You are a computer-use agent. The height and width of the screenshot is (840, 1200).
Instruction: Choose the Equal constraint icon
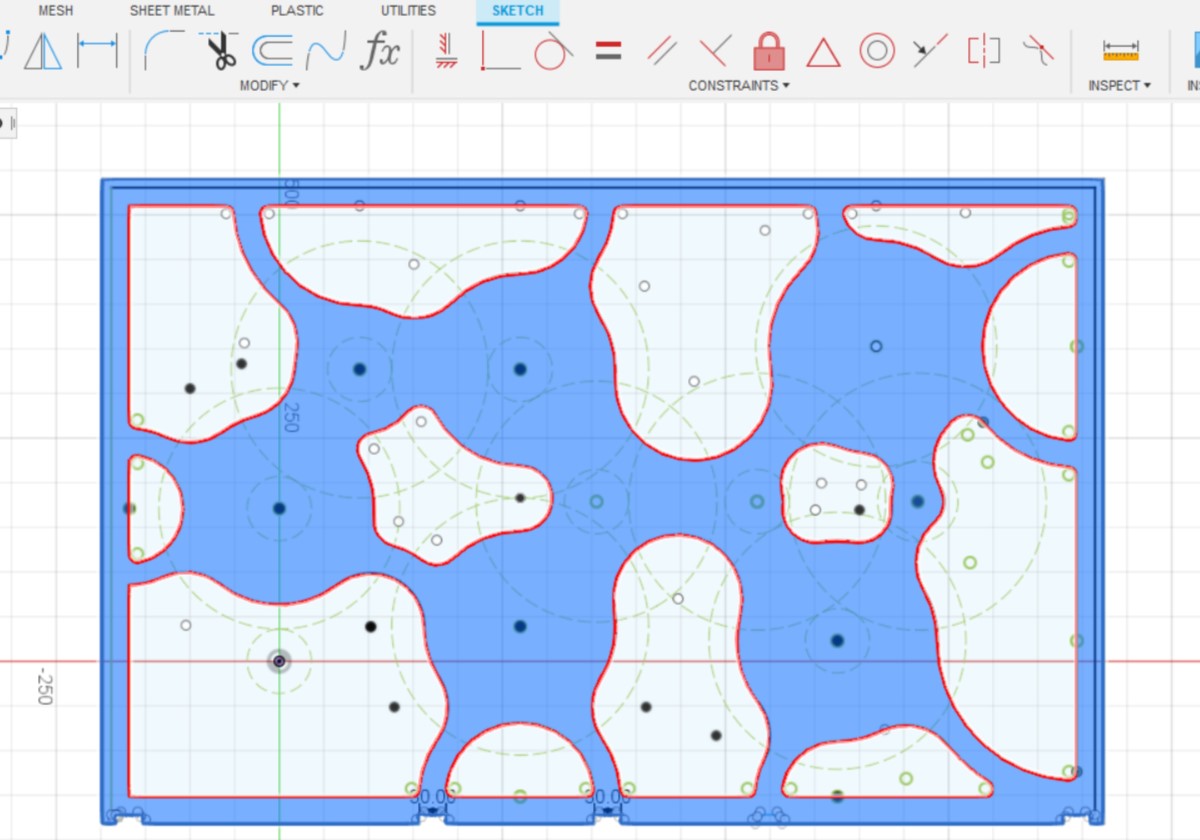tap(608, 50)
